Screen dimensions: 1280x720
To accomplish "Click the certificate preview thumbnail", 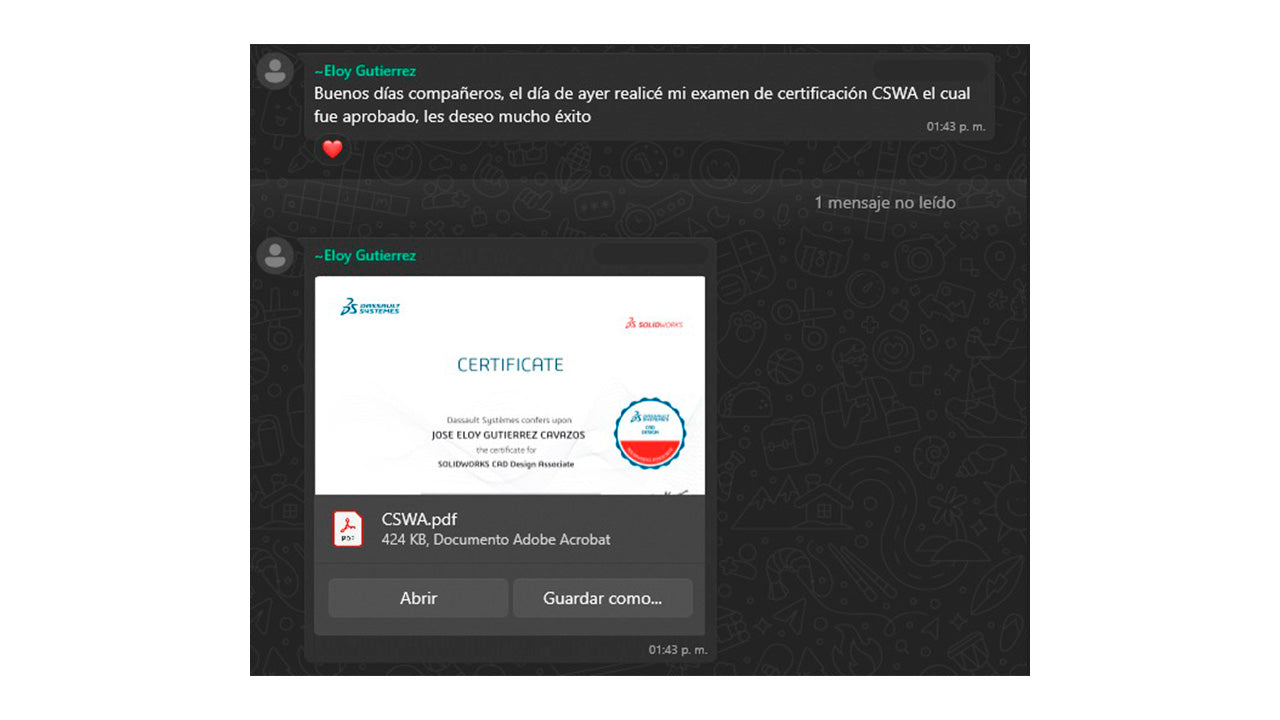I will click(x=510, y=385).
